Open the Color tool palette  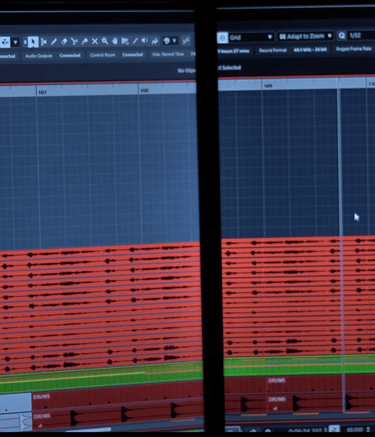[167, 41]
